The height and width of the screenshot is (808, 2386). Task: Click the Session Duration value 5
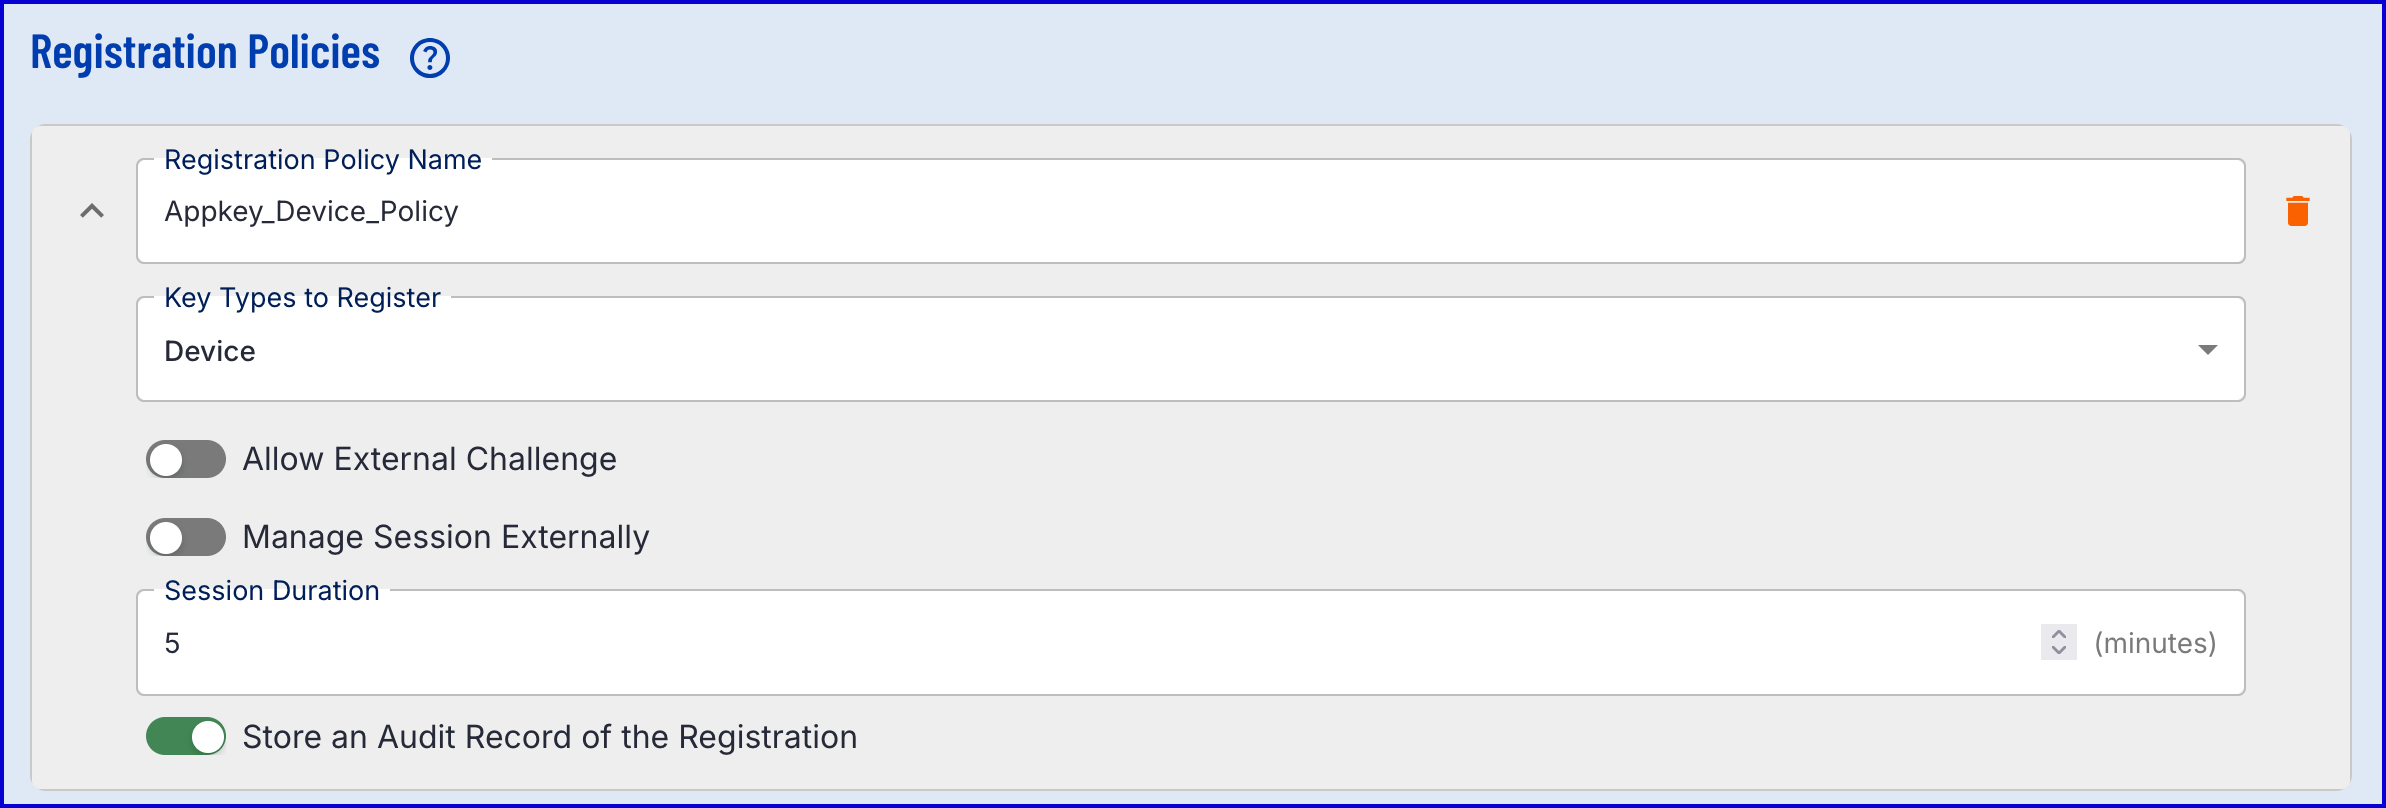[x=173, y=643]
